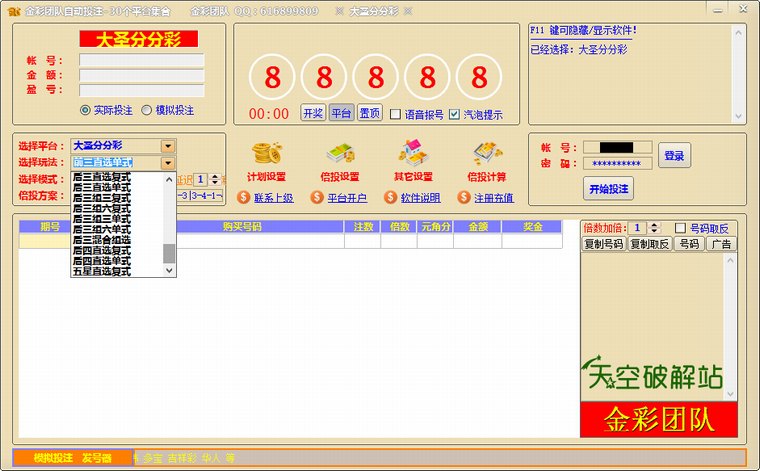760x471 pixels.
Task: Open 其它设置 house icon
Action: click(x=413, y=153)
